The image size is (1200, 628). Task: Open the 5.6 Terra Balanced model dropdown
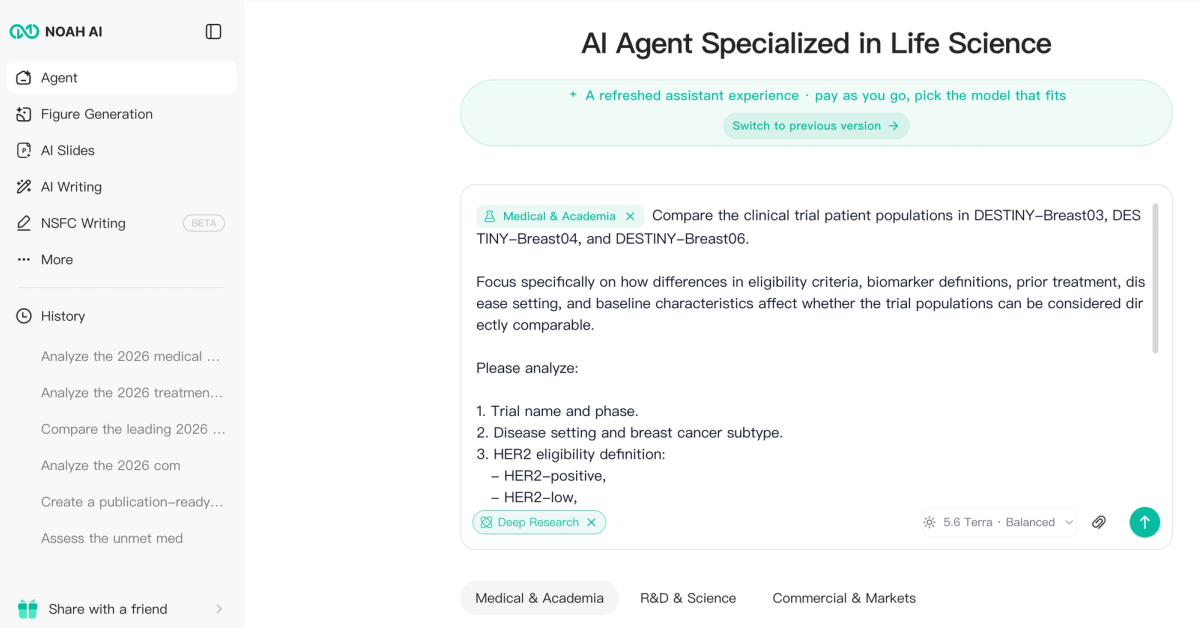point(999,522)
